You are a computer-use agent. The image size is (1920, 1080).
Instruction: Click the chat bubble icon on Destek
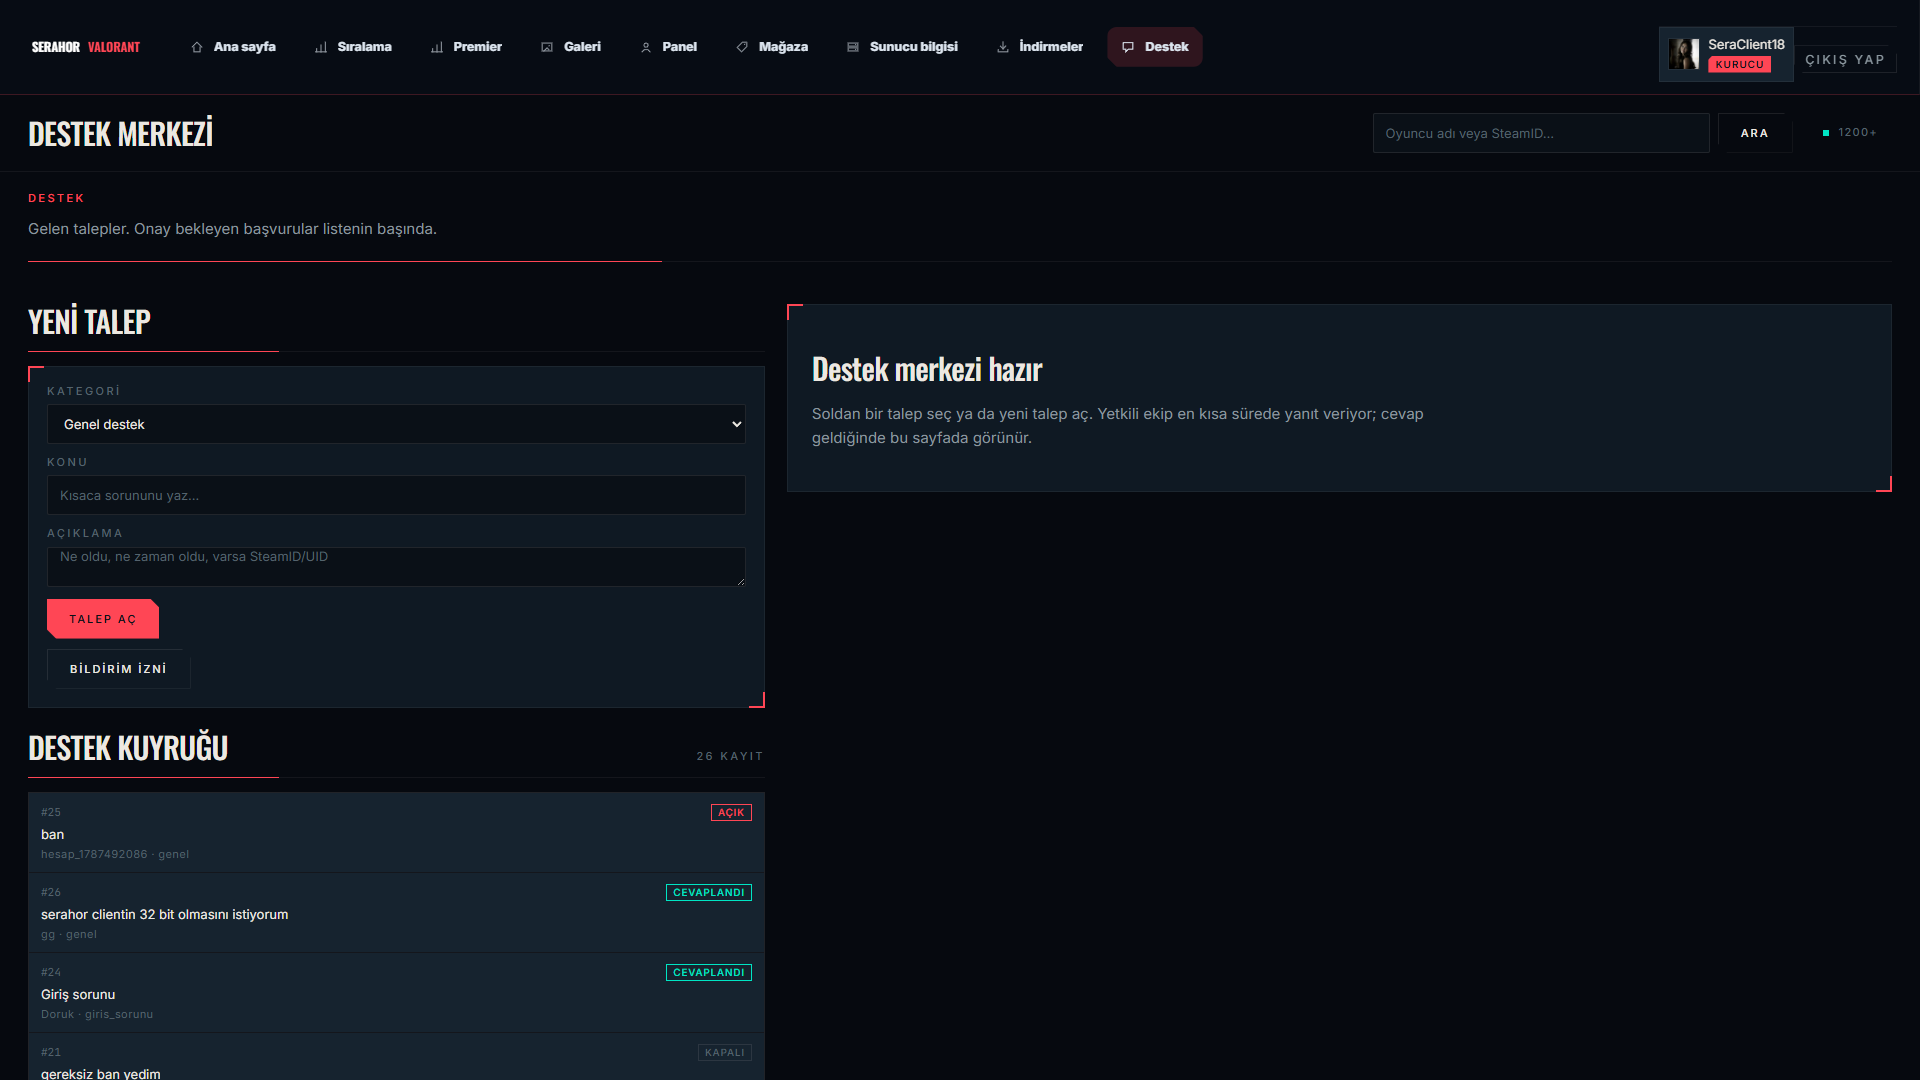click(x=1128, y=47)
